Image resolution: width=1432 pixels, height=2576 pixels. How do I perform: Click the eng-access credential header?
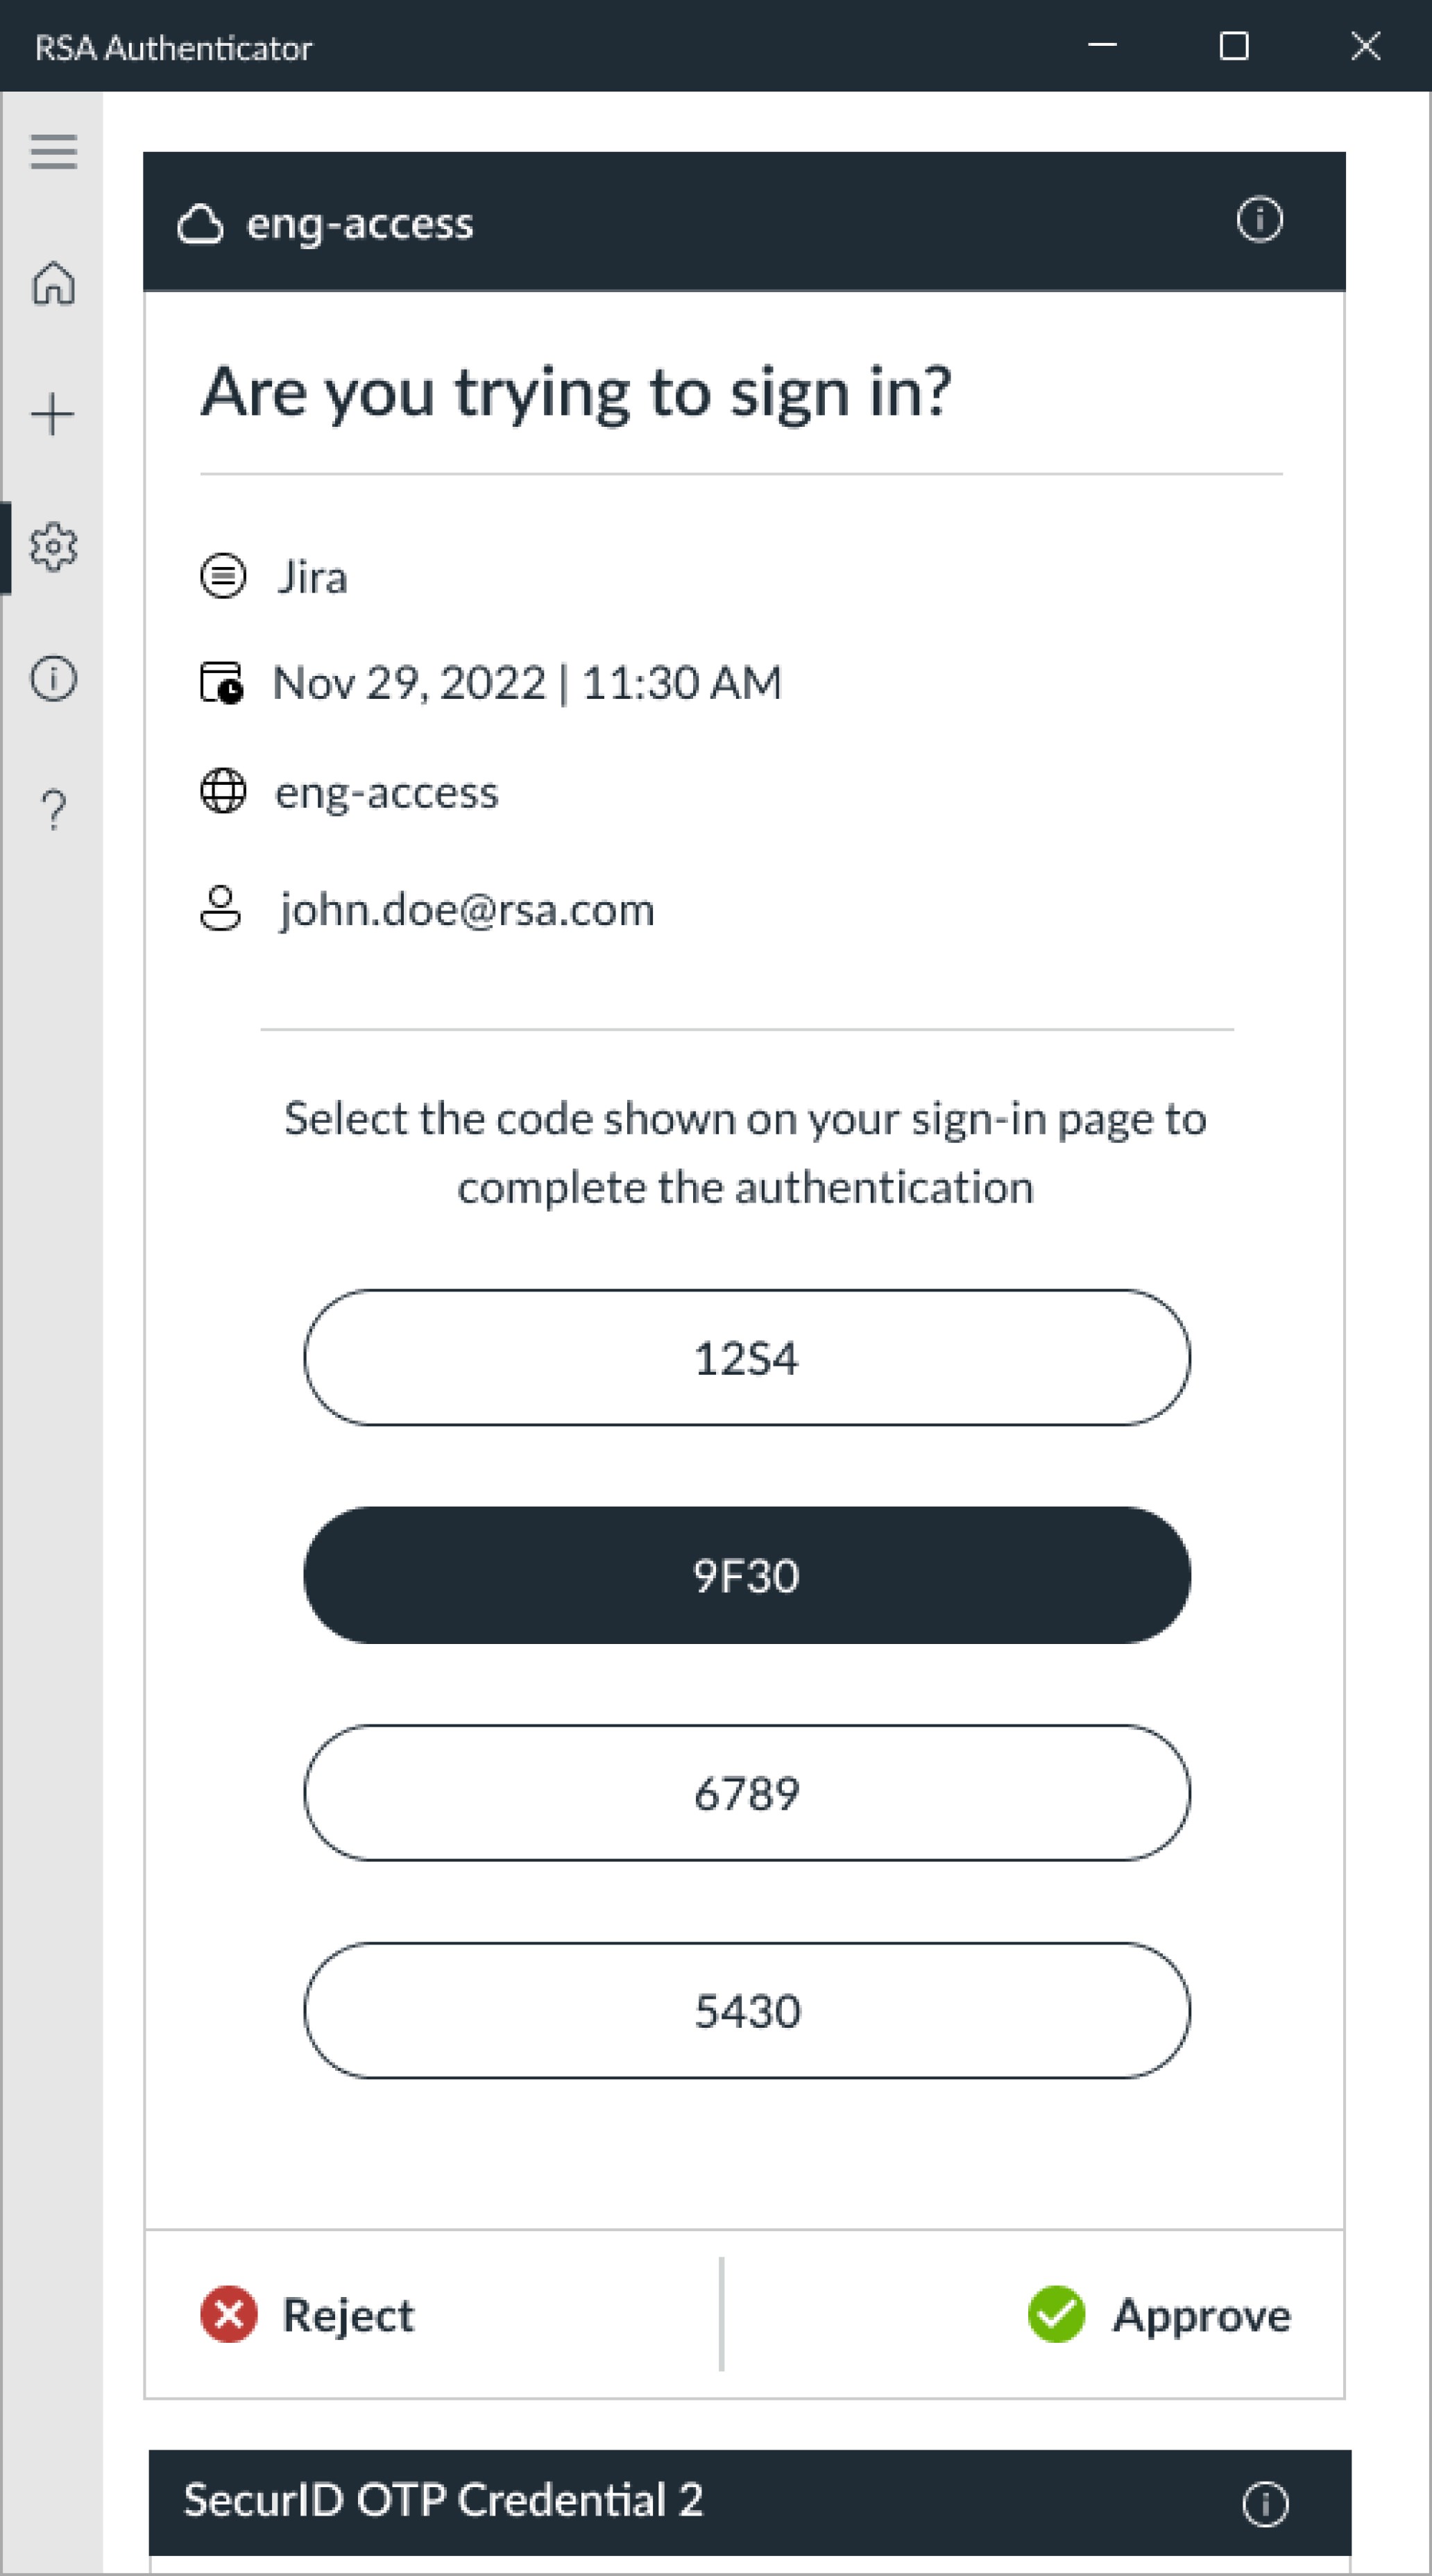click(360, 222)
